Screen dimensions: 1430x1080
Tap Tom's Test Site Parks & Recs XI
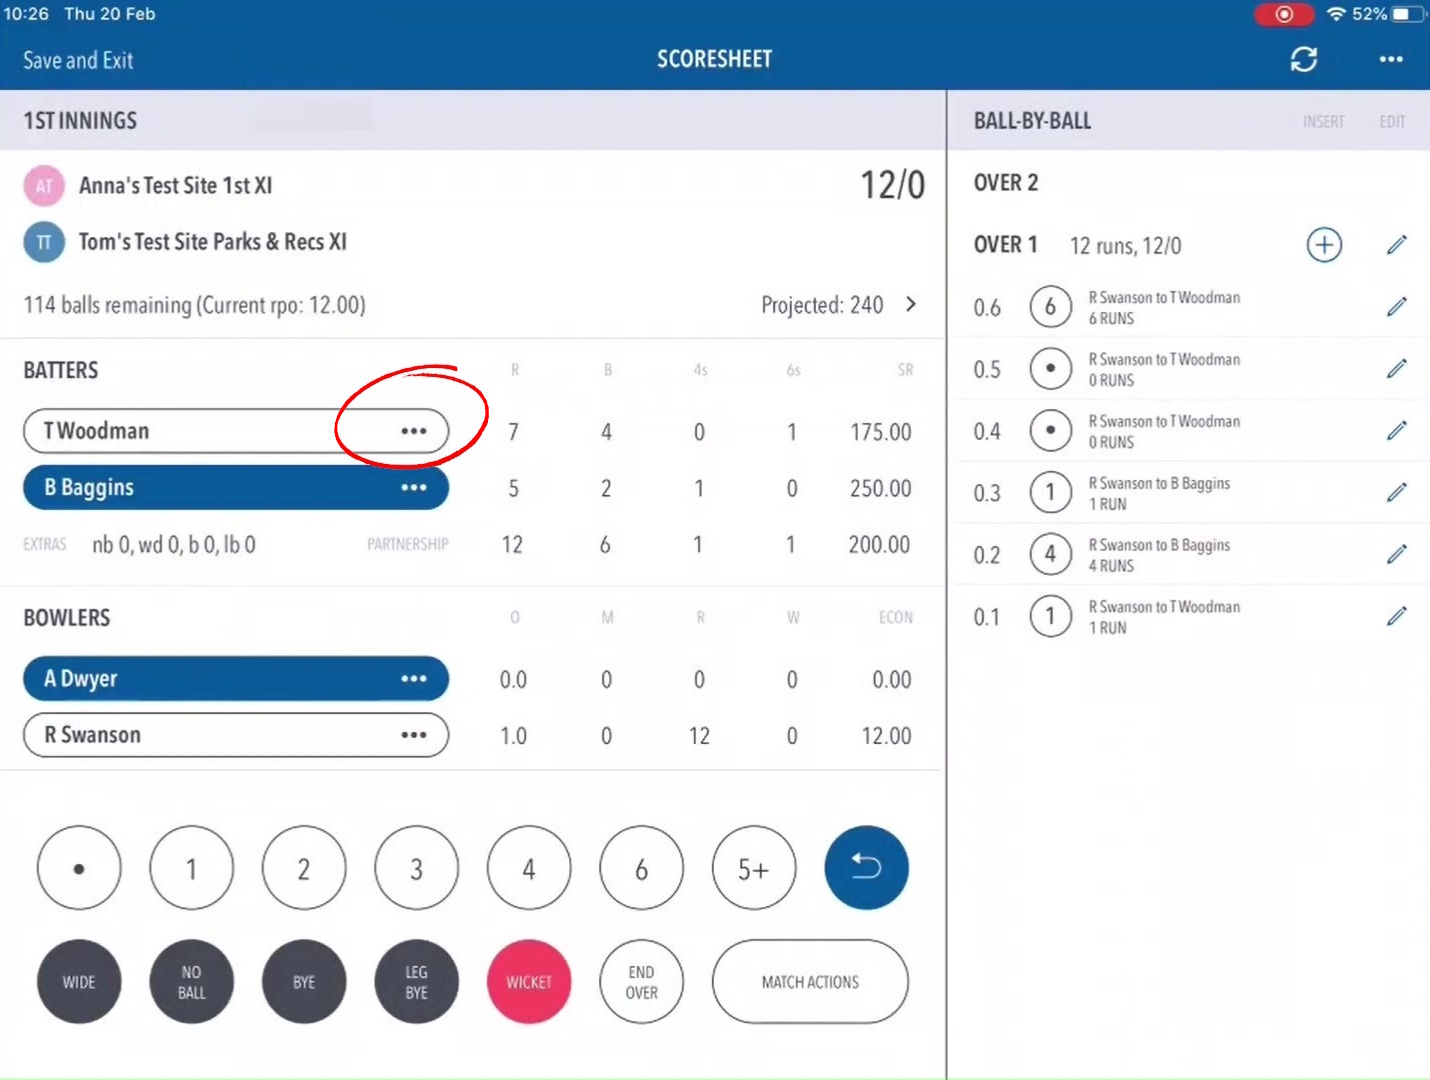tap(213, 242)
